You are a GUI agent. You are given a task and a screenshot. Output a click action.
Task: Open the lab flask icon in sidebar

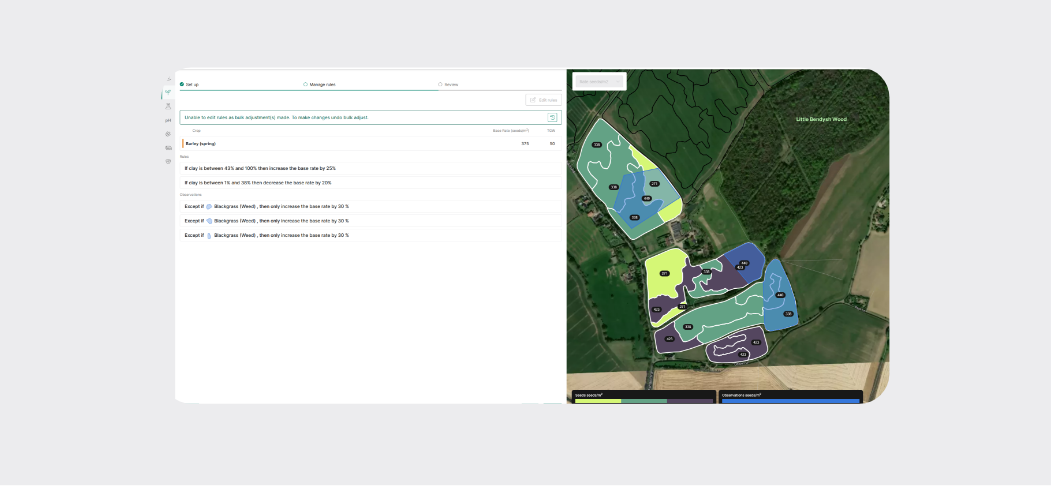[x=168, y=106]
